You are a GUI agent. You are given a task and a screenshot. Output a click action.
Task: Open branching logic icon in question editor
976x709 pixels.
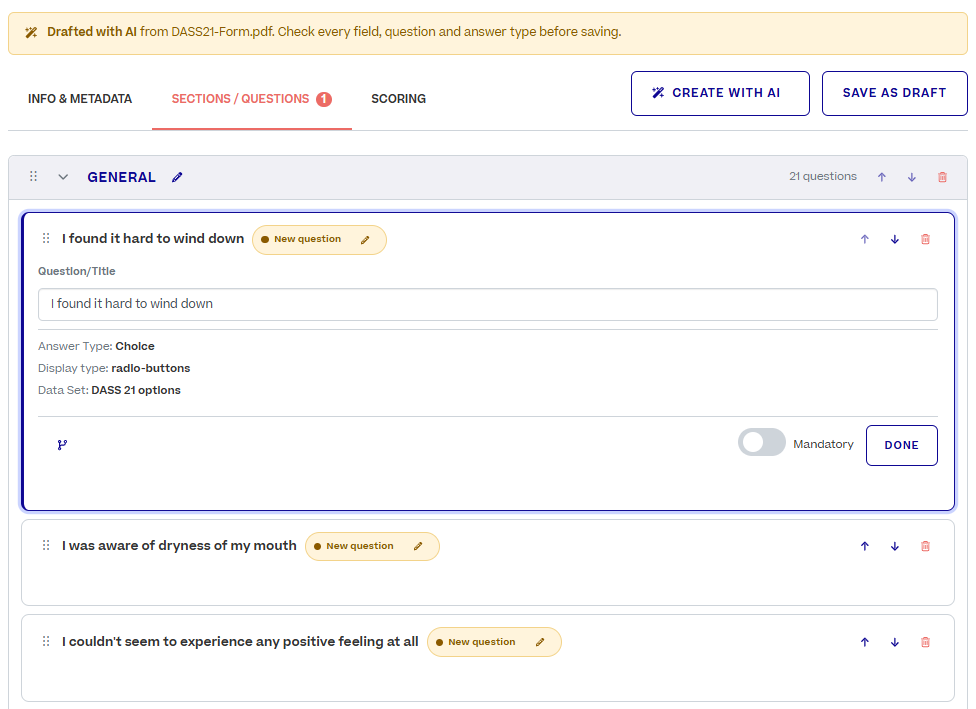pos(62,445)
